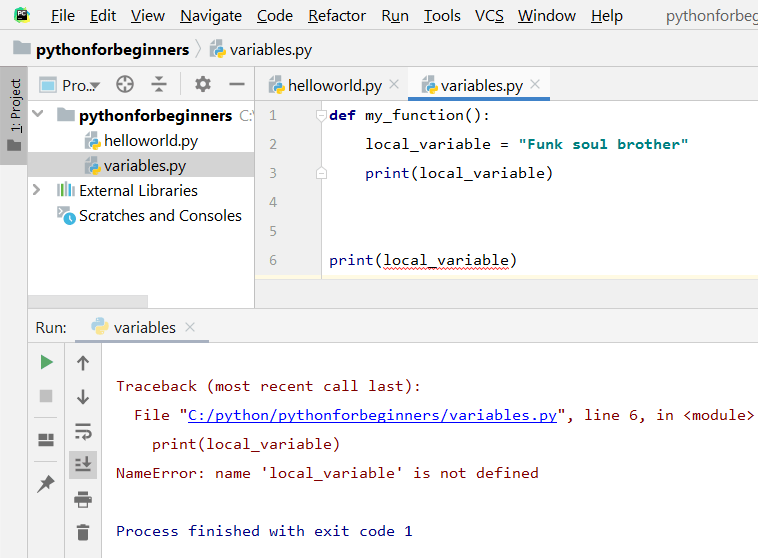Click the Print console output icon
Screen dimensions: 758x558
point(83,499)
